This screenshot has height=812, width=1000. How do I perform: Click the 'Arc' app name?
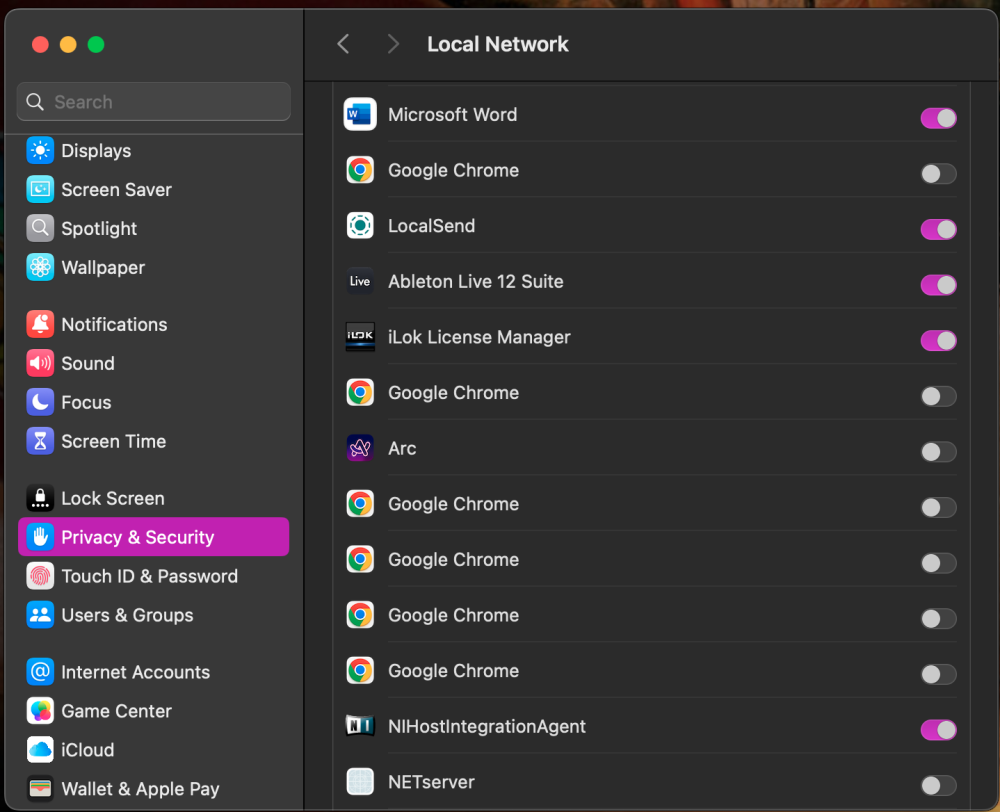tap(402, 448)
